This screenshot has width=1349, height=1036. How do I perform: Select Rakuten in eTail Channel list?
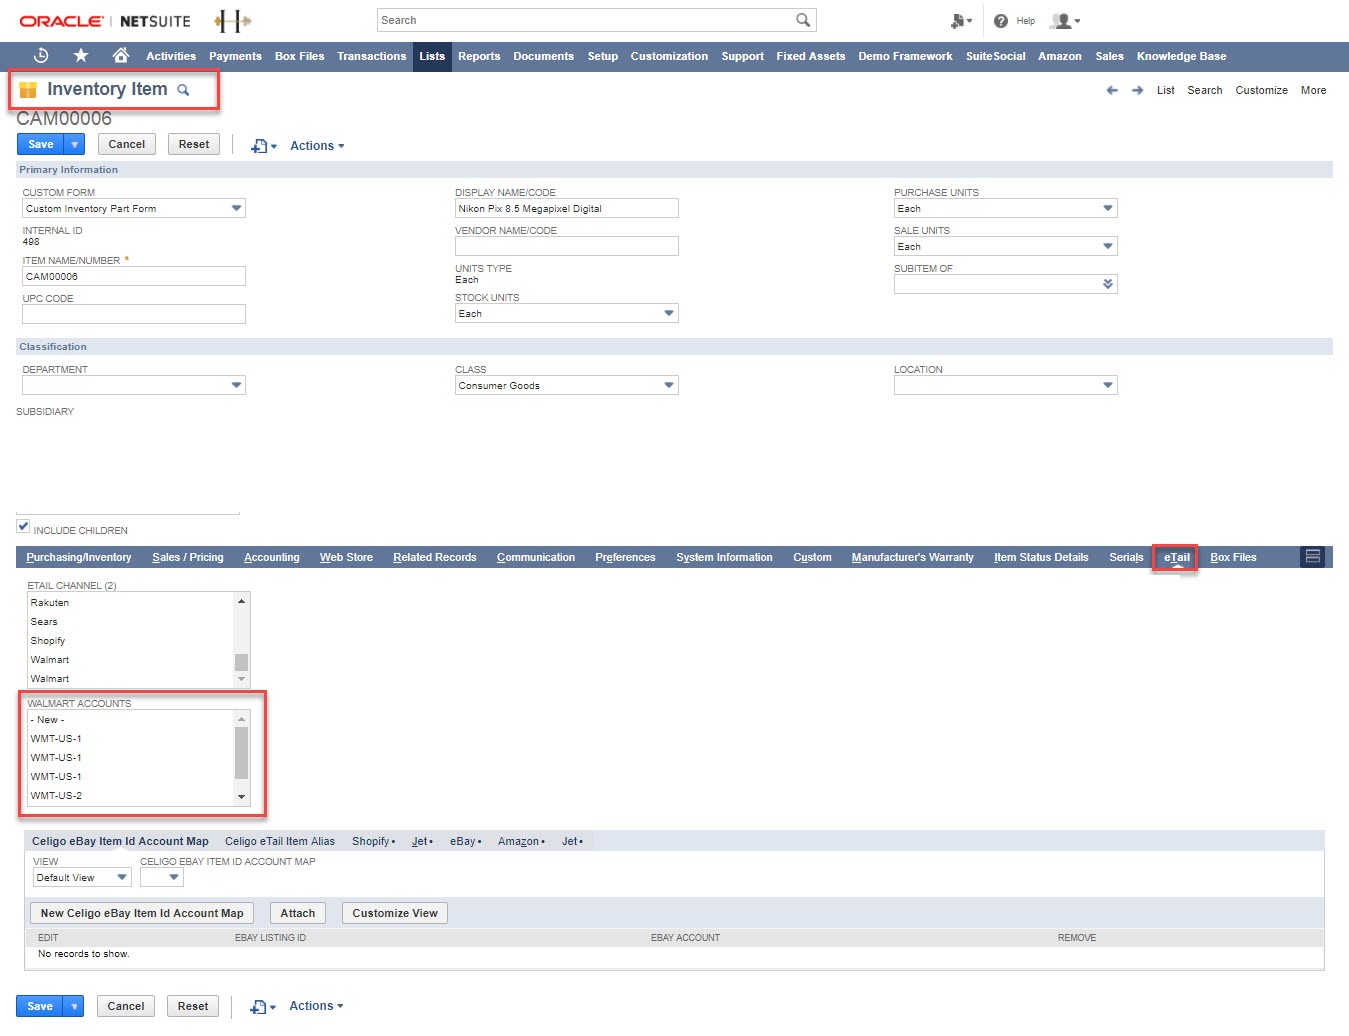coord(130,602)
